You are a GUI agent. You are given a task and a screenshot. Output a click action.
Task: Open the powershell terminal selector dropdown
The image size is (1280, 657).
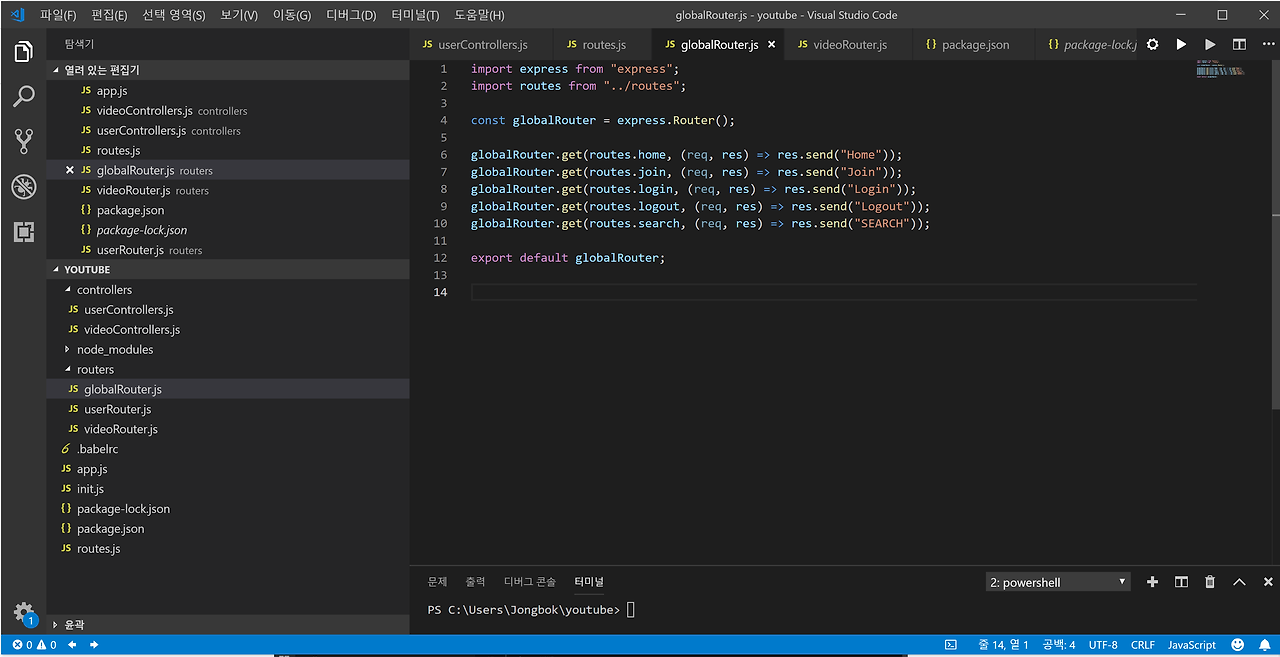point(1057,582)
